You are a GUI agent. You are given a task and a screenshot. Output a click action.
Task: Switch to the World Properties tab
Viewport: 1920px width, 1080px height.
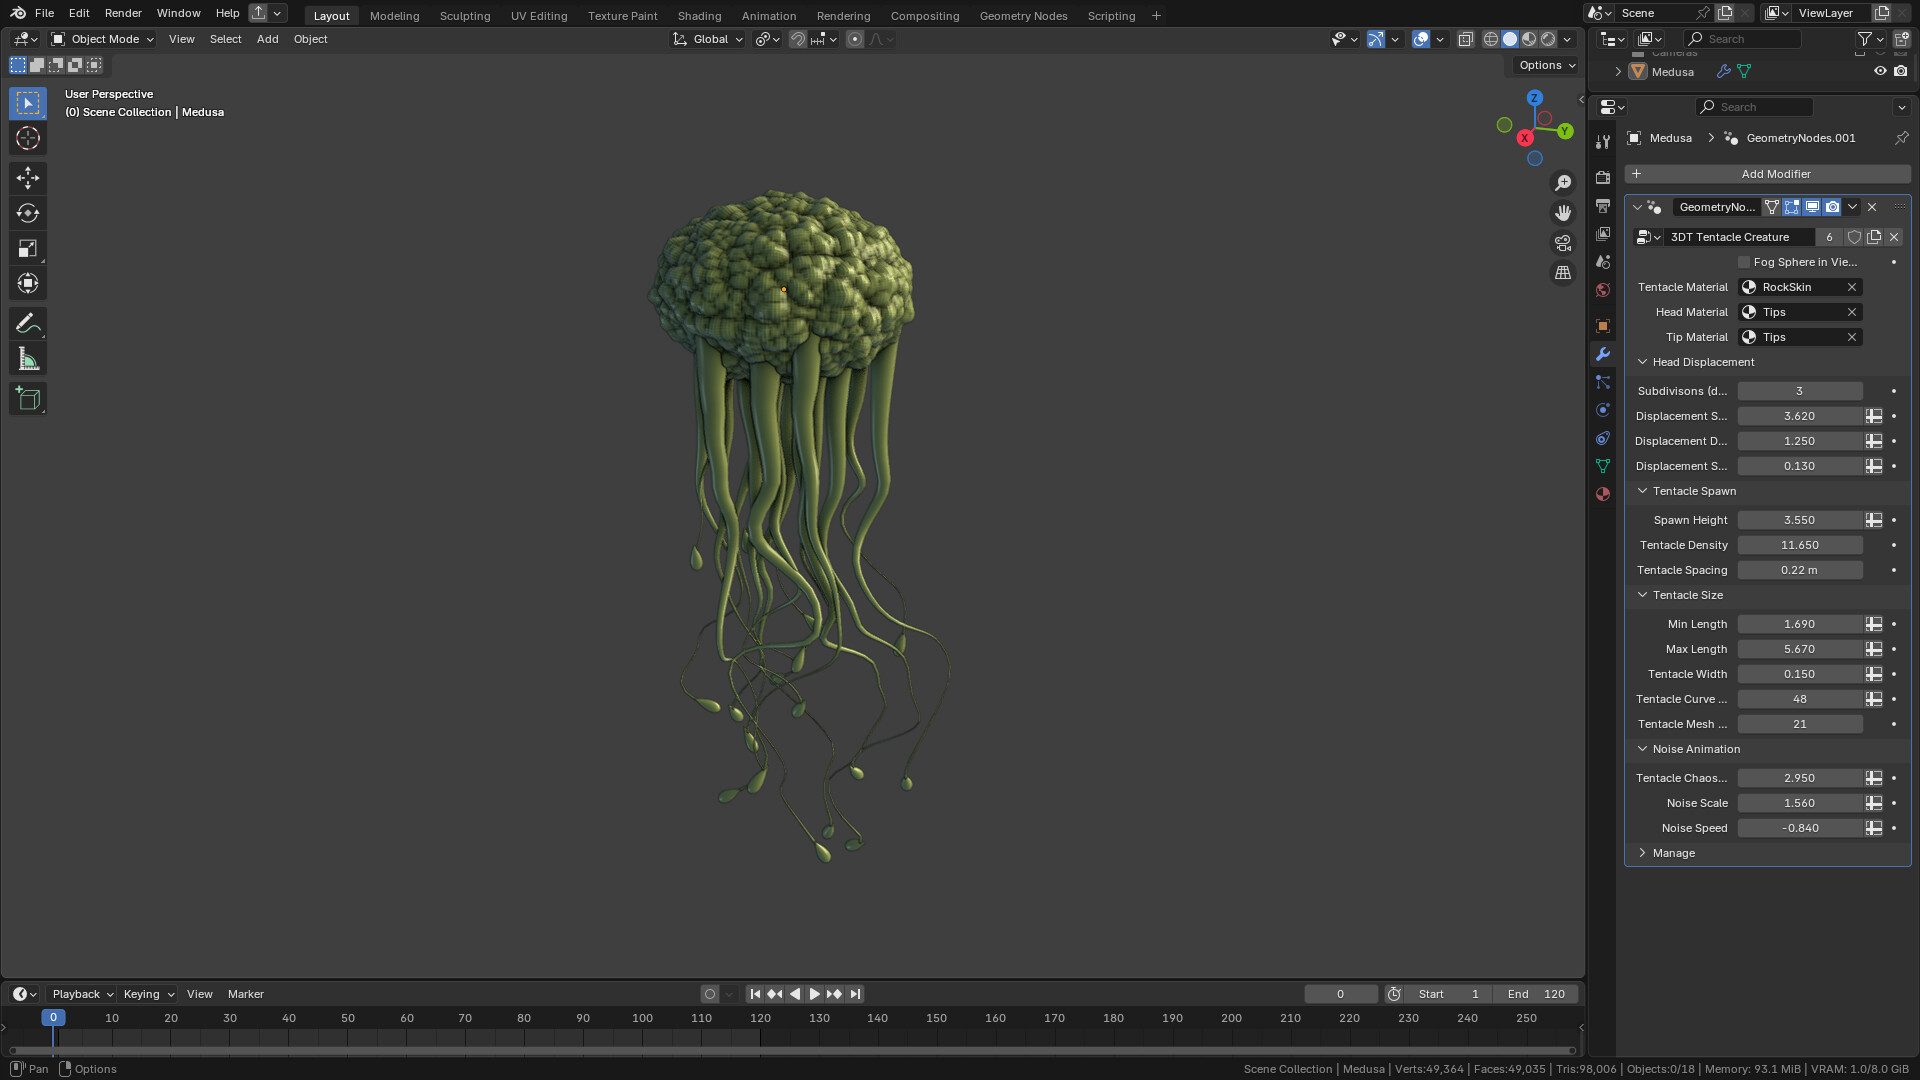pos(1602,290)
